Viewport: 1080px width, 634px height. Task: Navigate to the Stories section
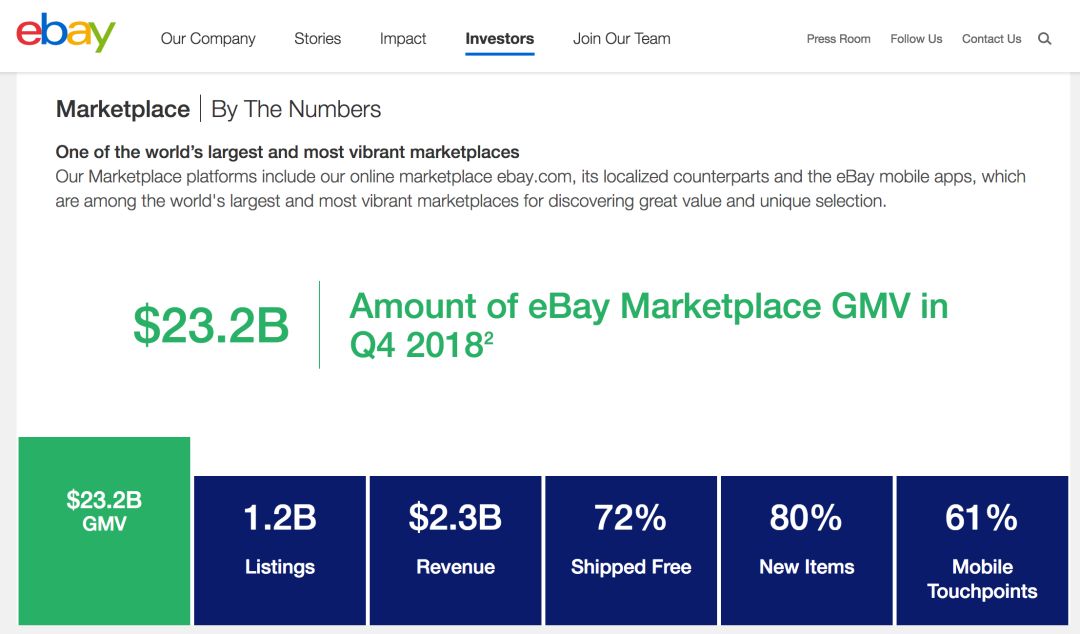tap(317, 39)
